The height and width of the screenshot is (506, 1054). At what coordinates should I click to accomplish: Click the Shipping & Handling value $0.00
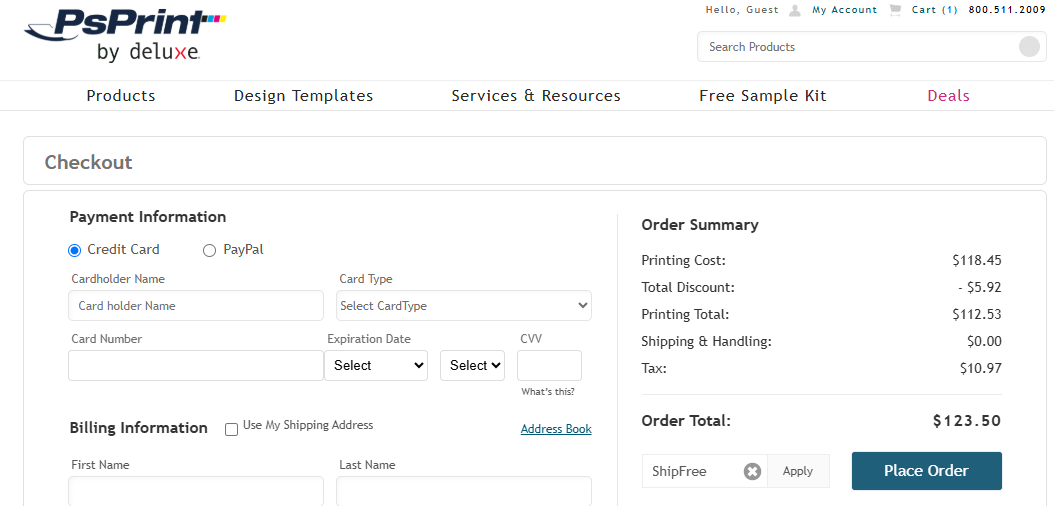point(984,341)
